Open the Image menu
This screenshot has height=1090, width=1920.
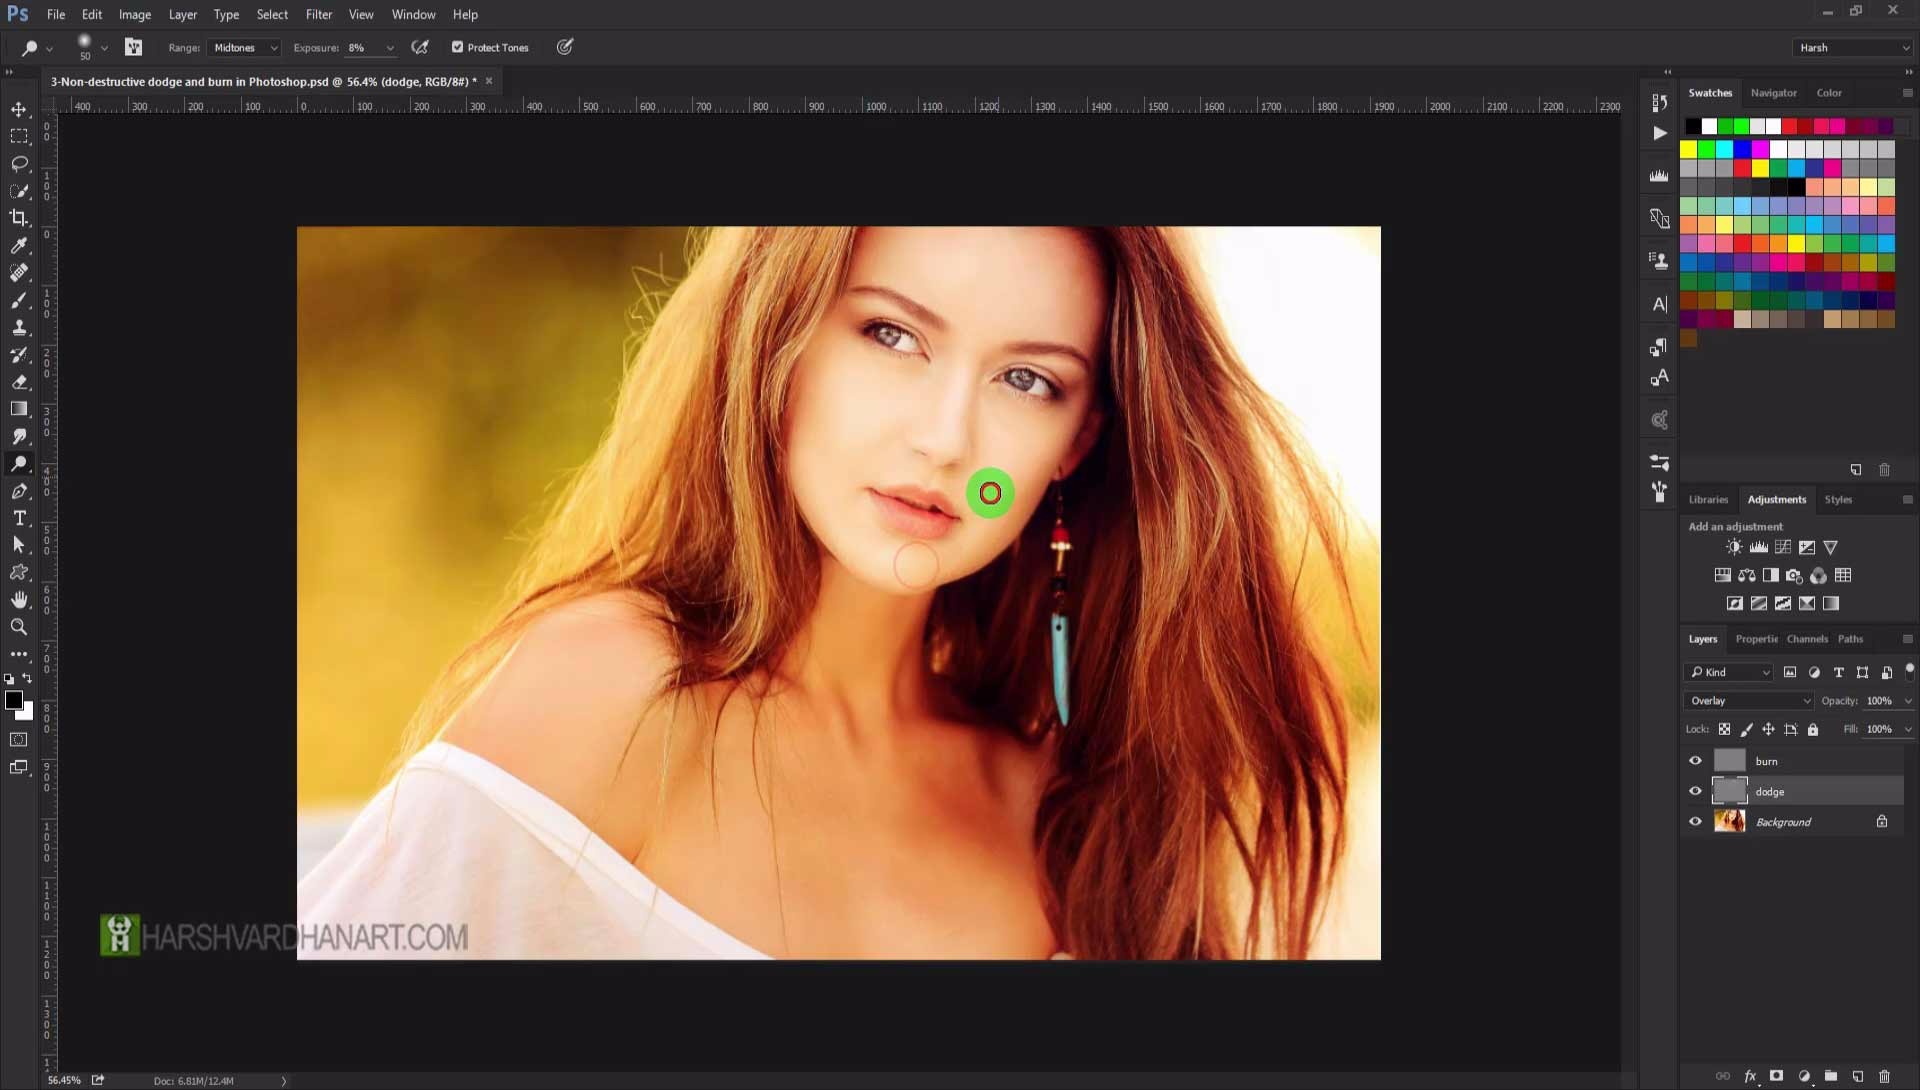coord(134,14)
